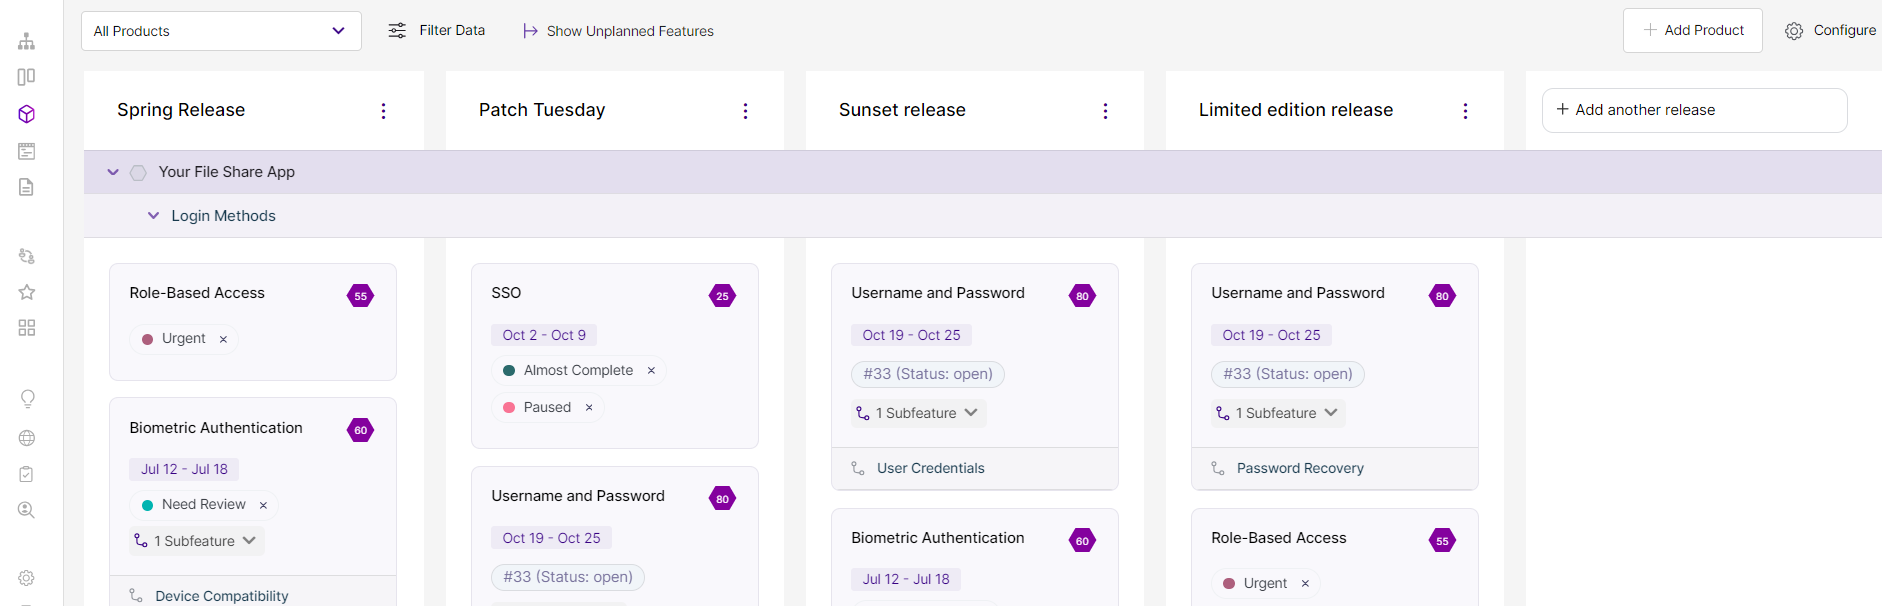The height and width of the screenshot is (606, 1882).
Task: Click the purple cube releases icon
Action: coord(27,114)
